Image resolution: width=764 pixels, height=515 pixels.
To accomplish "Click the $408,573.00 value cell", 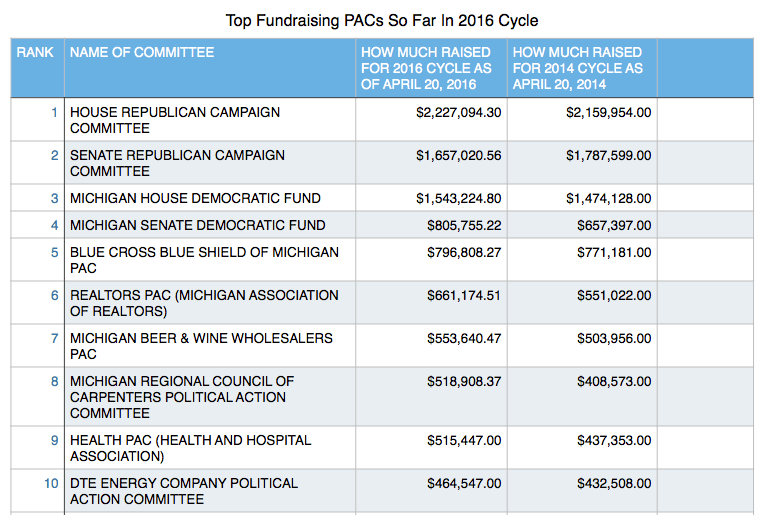I will [614, 382].
